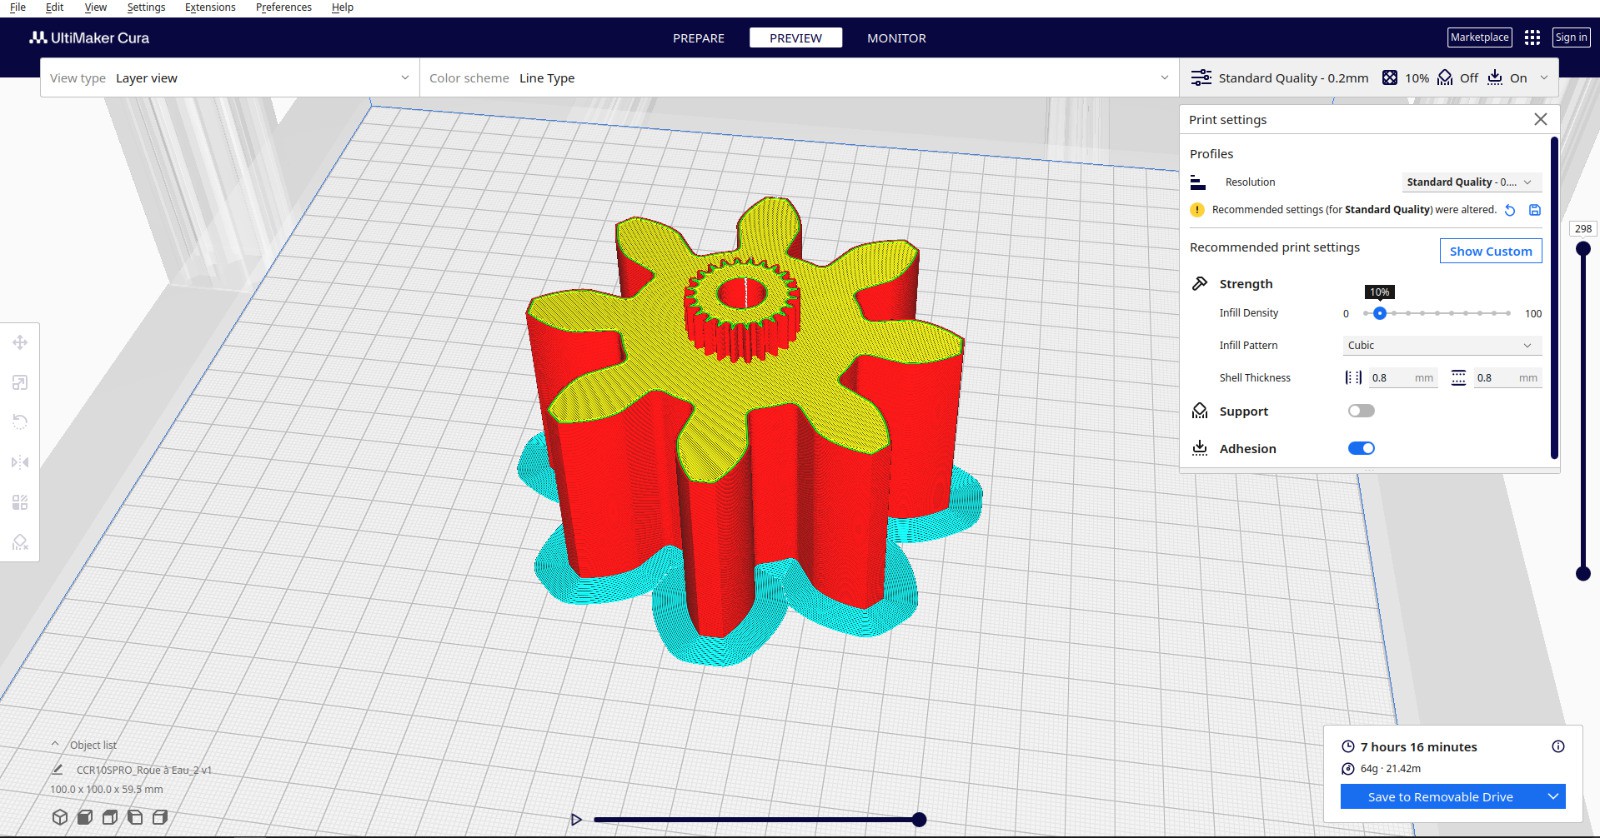The image size is (1600, 838).
Task: Click the reset recommended settings arrow icon
Action: coord(1510,210)
